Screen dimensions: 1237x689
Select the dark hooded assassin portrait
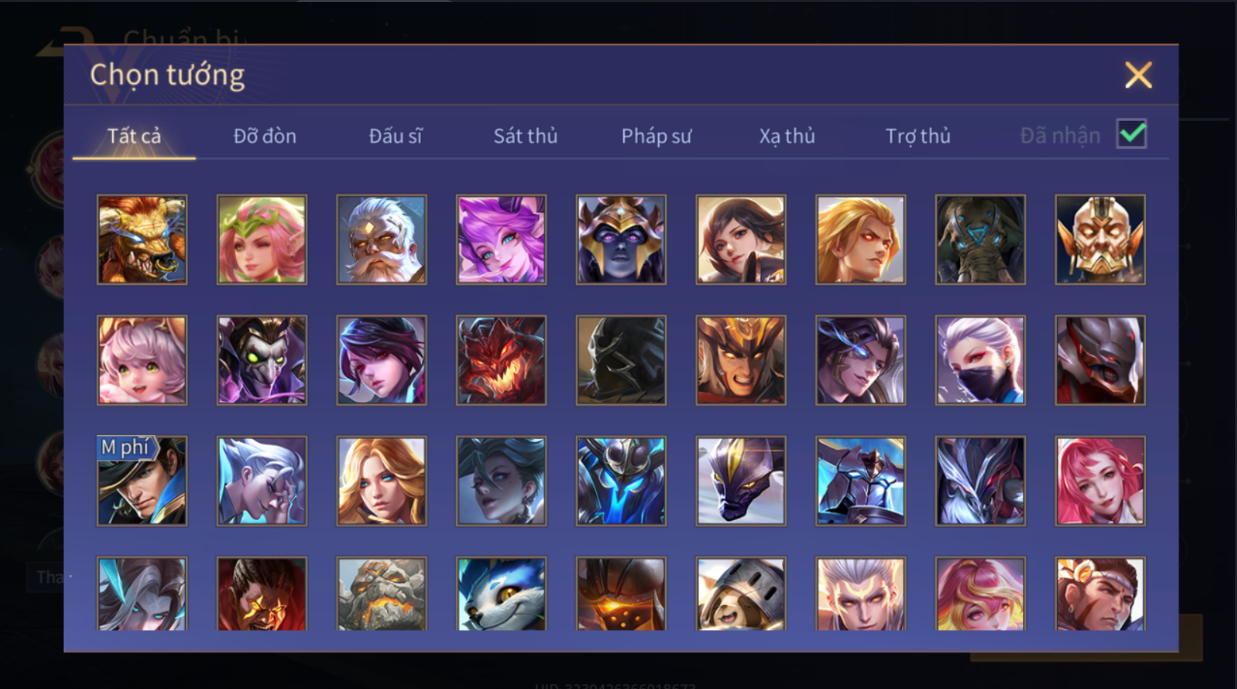[621, 361]
